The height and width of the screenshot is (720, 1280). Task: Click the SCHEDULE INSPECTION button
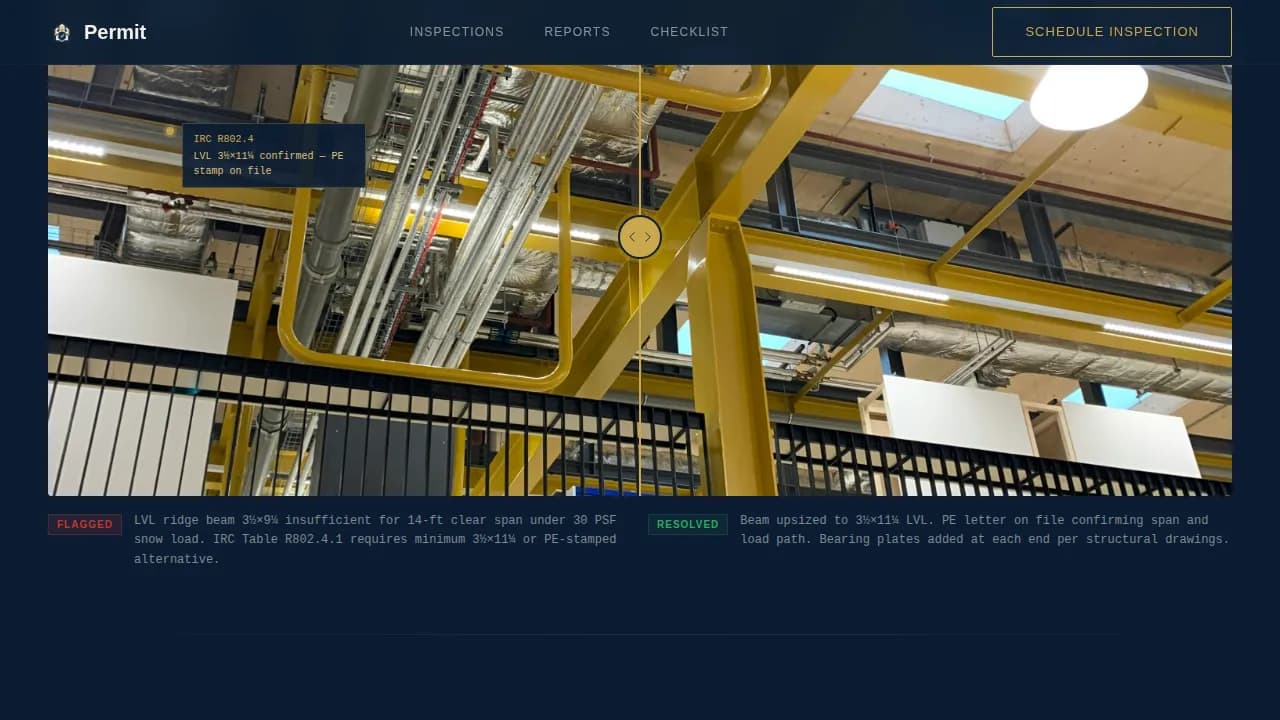[1111, 32]
